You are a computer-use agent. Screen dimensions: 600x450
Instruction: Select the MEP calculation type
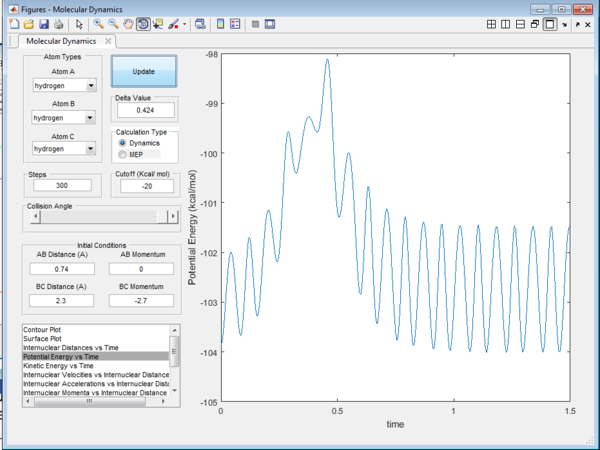123,155
